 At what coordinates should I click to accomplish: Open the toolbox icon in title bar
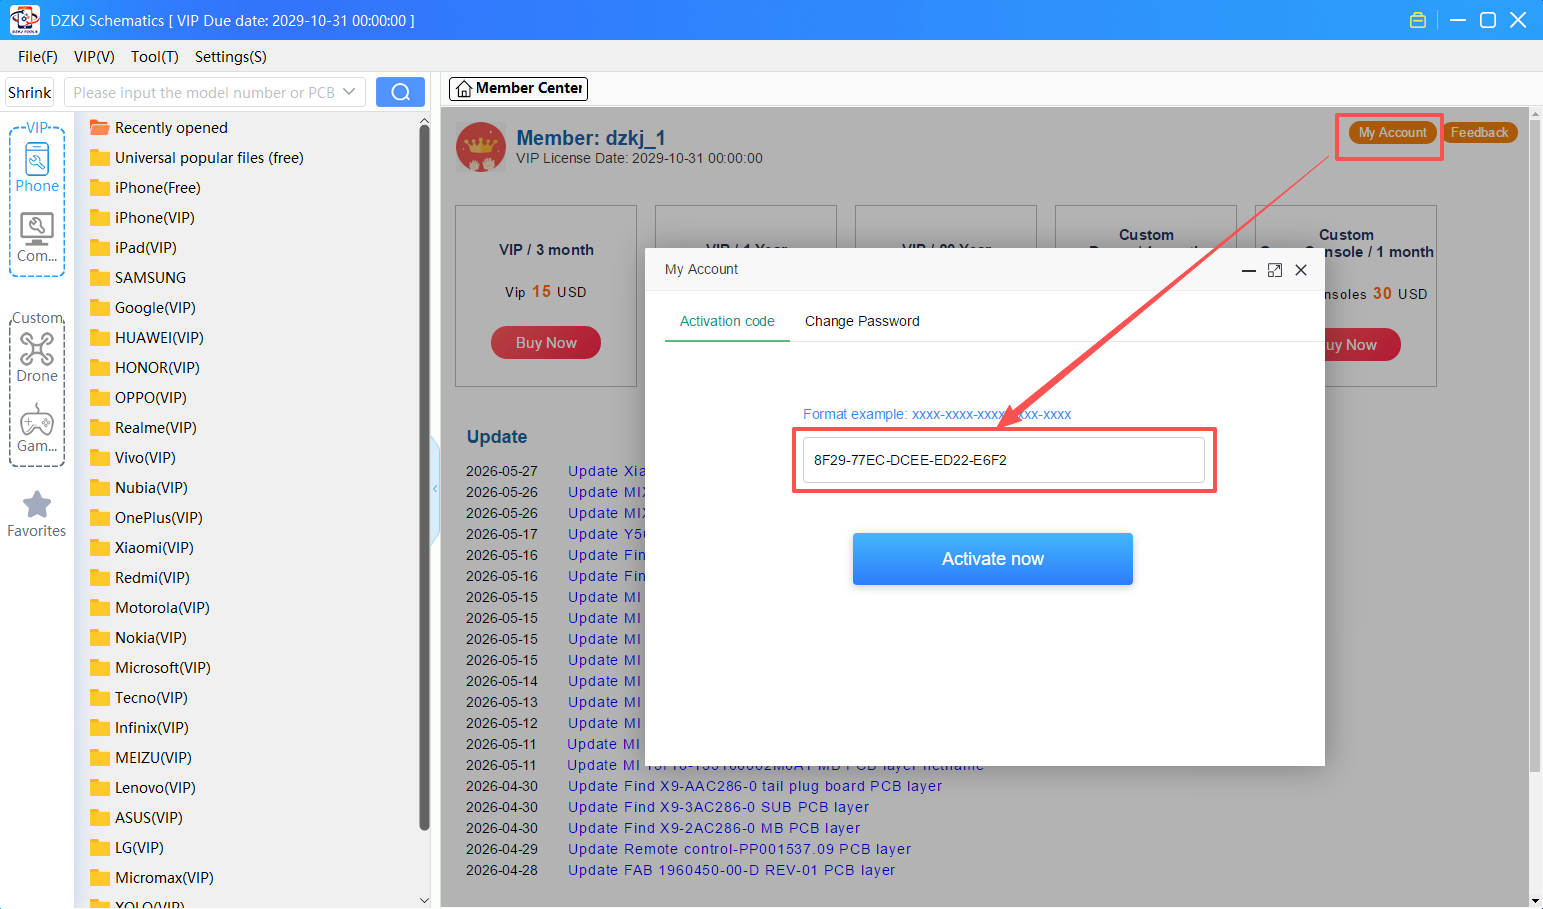[x=1418, y=20]
